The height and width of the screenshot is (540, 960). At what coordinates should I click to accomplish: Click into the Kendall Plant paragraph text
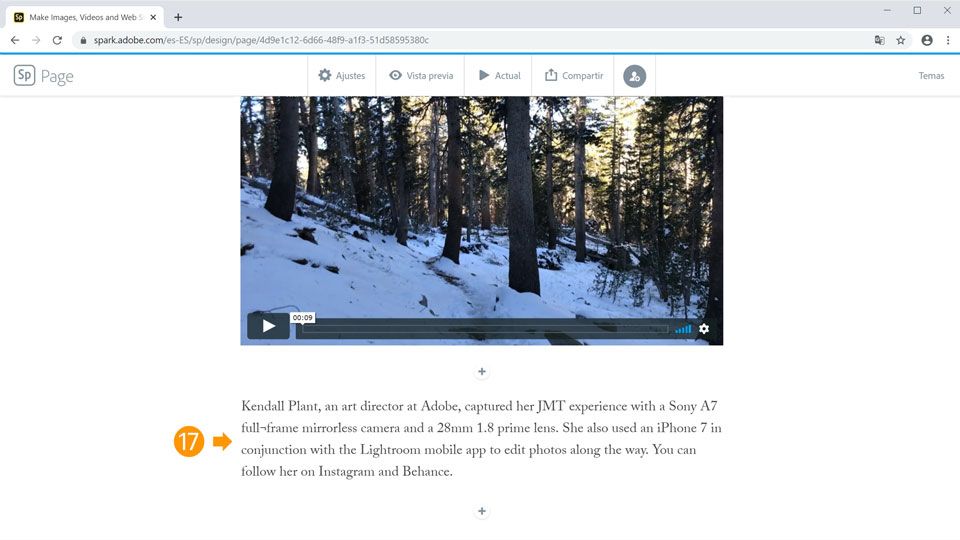481,439
